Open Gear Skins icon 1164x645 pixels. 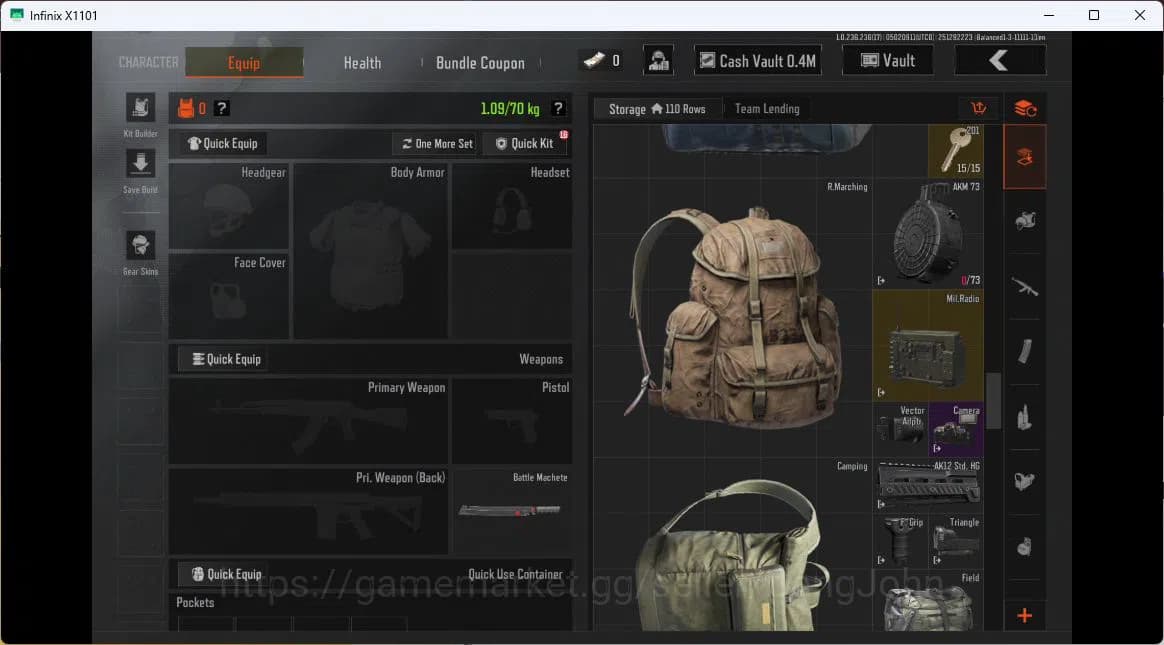coord(140,246)
